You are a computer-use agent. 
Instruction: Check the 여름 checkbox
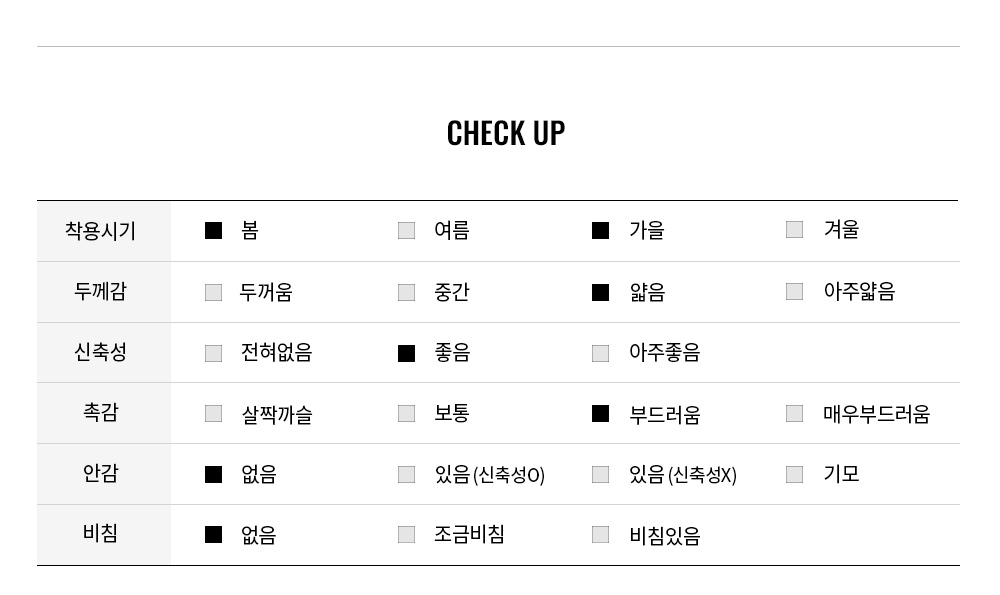tap(406, 230)
